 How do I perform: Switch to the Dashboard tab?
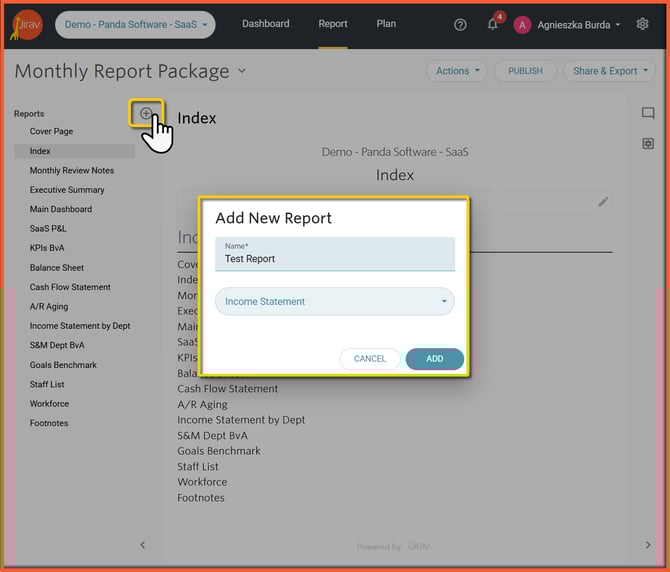[265, 24]
